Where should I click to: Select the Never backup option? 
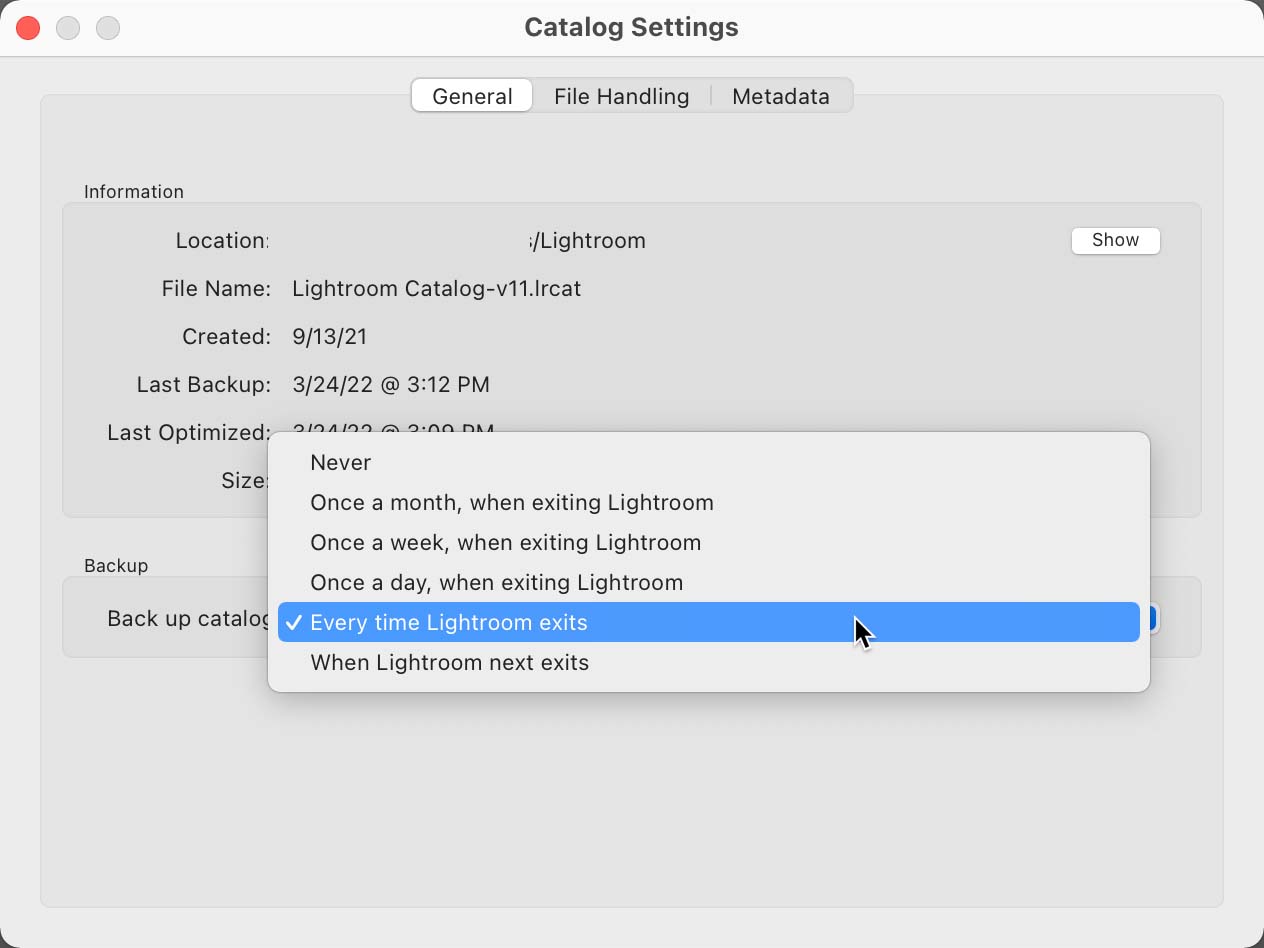point(341,462)
